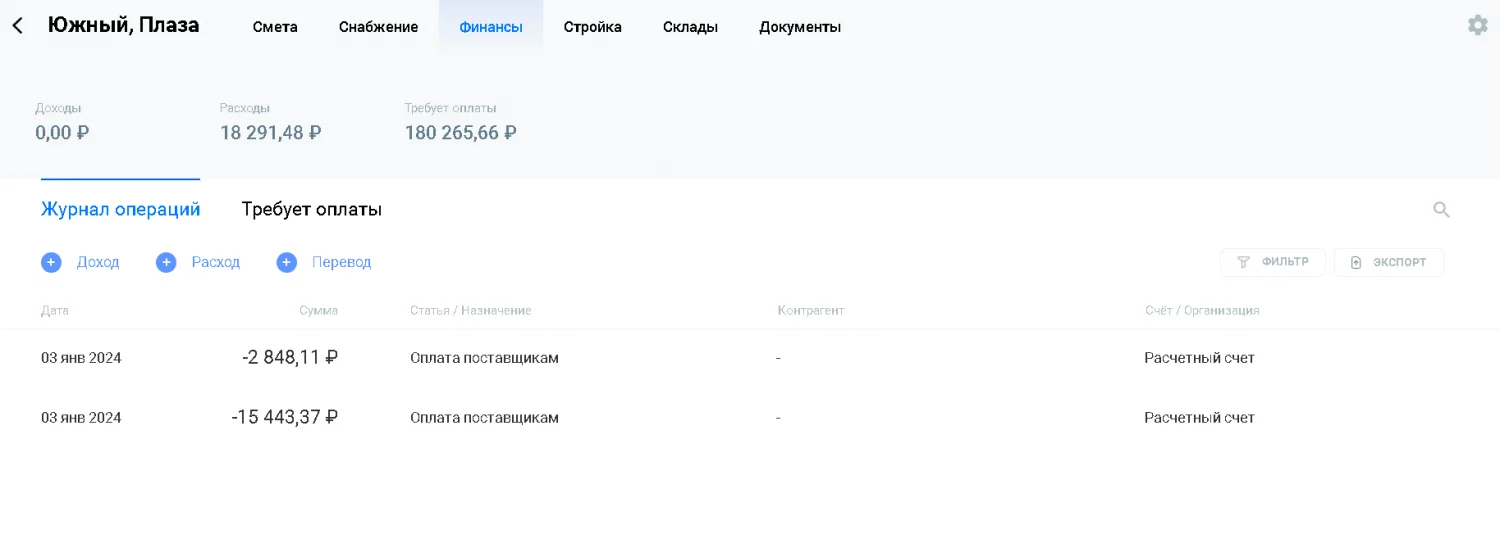Open the Склады tab
Image resolution: width=1500 pixels, height=539 pixels.
pyautogui.click(x=690, y=27)
